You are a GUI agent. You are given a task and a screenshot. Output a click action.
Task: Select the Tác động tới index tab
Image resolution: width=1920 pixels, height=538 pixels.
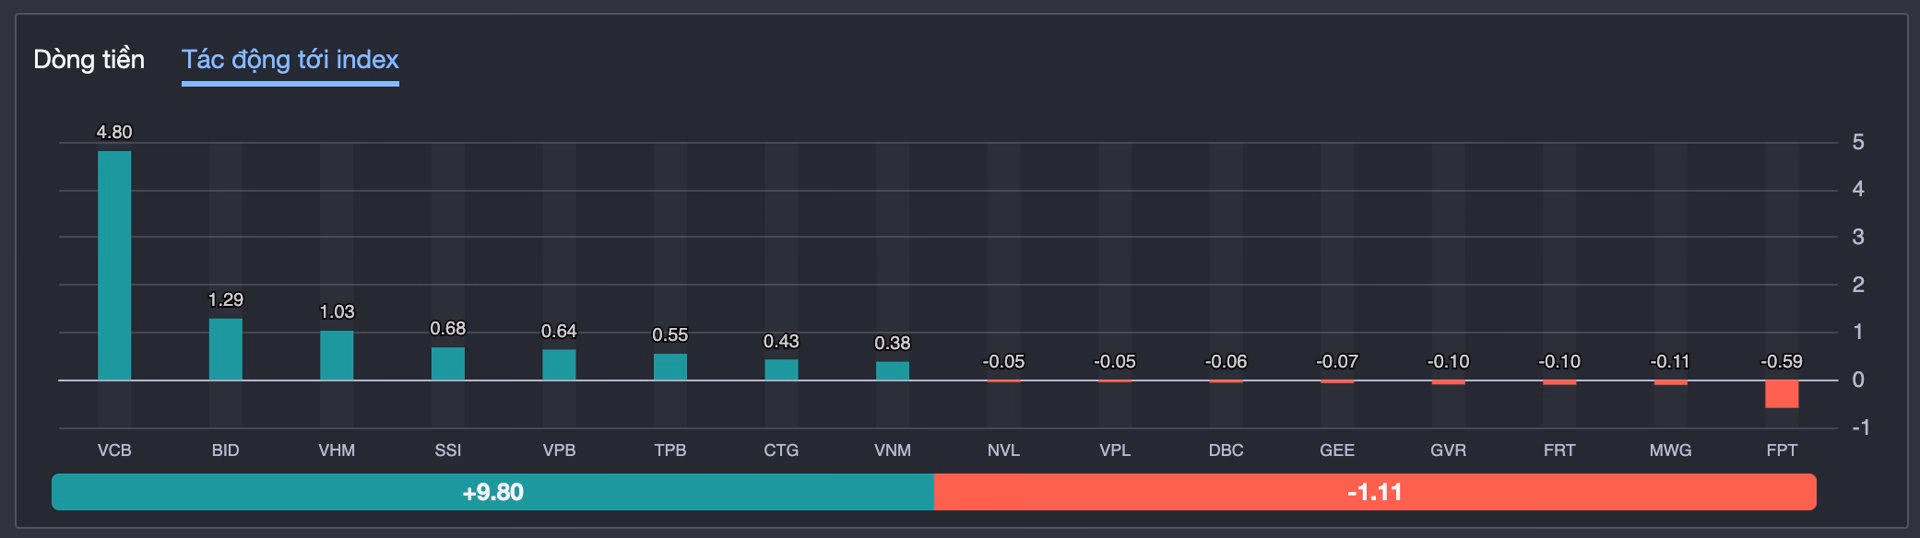pyautogui.click(x=290, y=60)
